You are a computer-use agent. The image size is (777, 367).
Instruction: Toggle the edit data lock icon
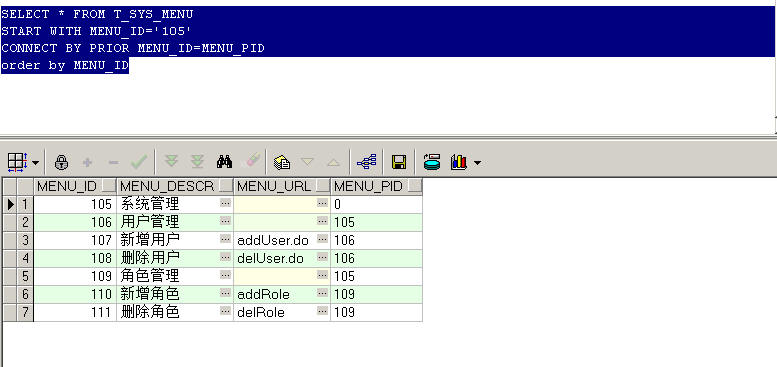(61, 162)
